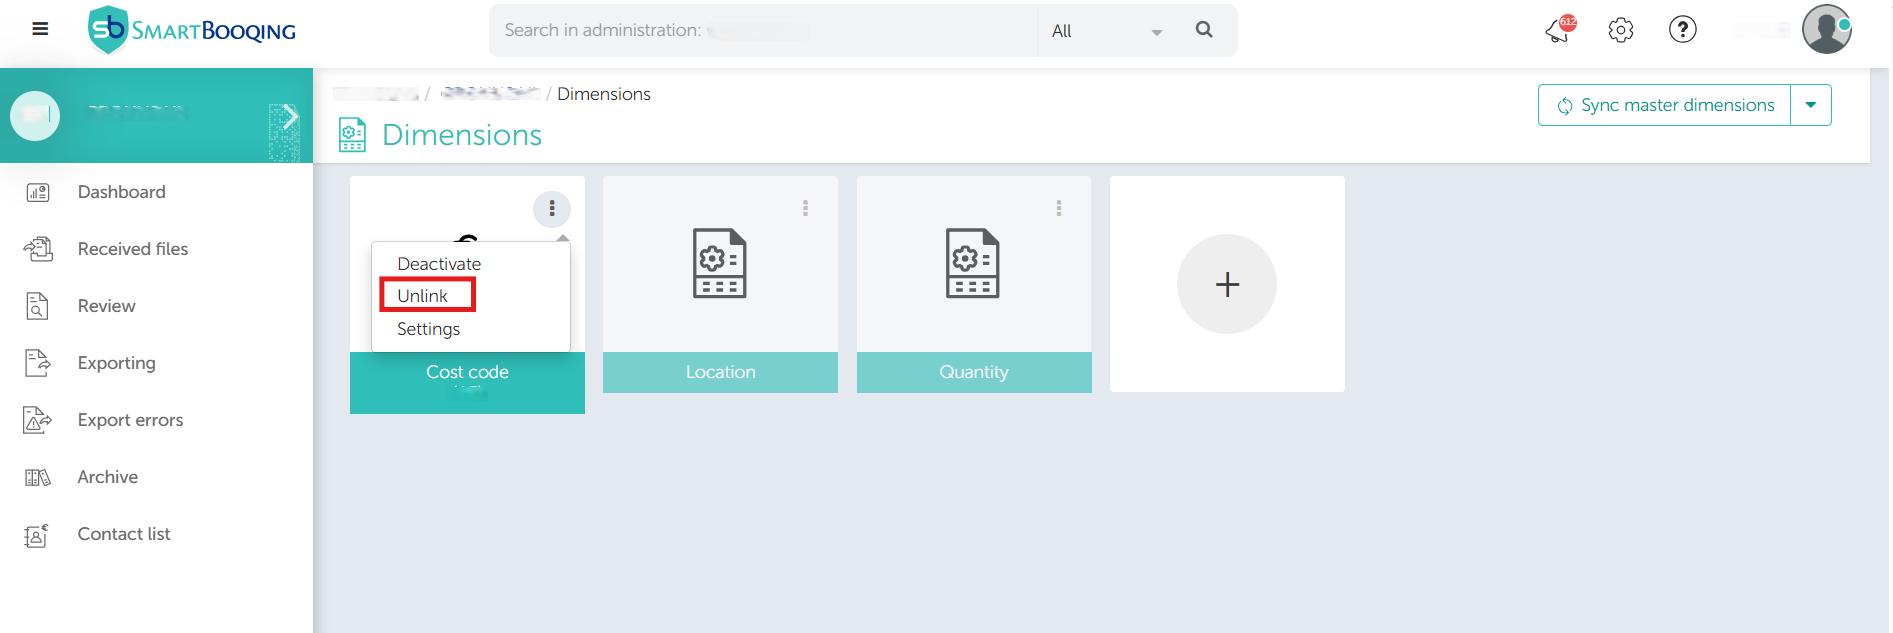Open the user profile avatar

coord(1826,29)
